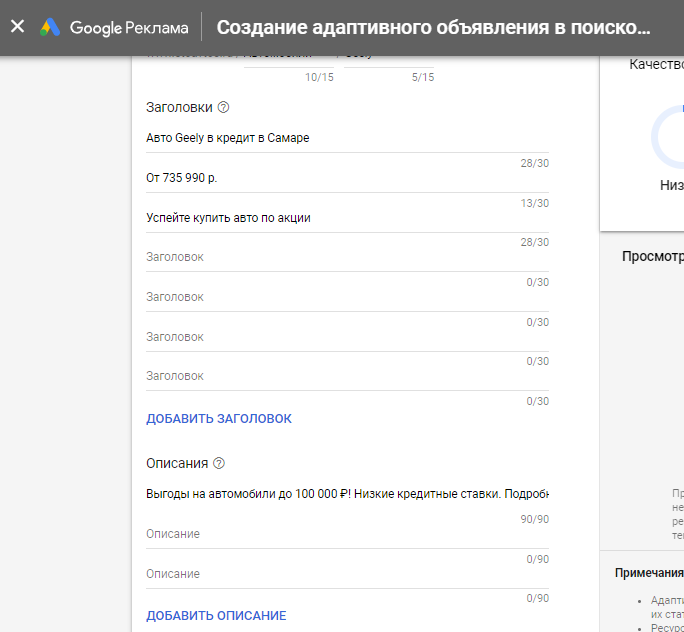Image resolution: width=684 pixels, height=632 pixels.
Task: Focus the fourth empty Заголовок field
Action: point(347,376)
